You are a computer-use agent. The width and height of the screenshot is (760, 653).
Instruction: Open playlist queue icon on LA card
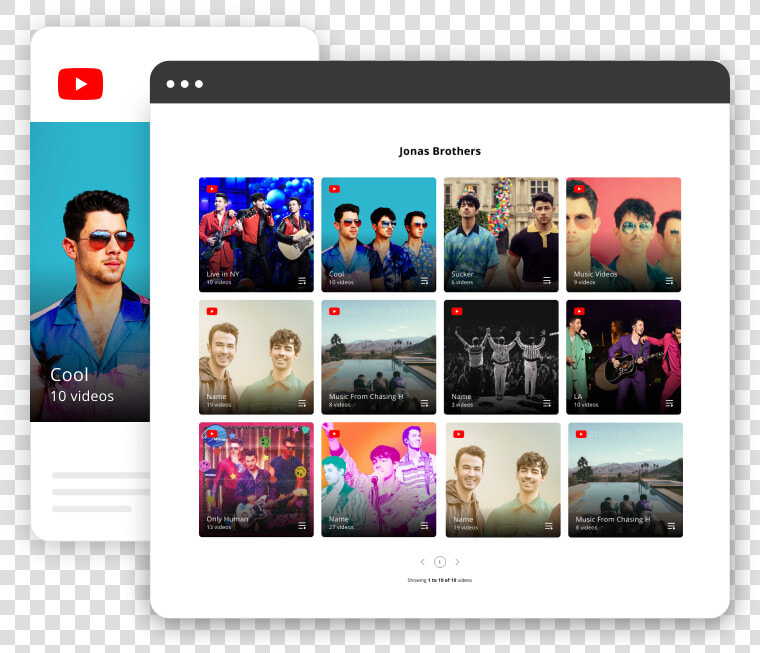[669, 403]
